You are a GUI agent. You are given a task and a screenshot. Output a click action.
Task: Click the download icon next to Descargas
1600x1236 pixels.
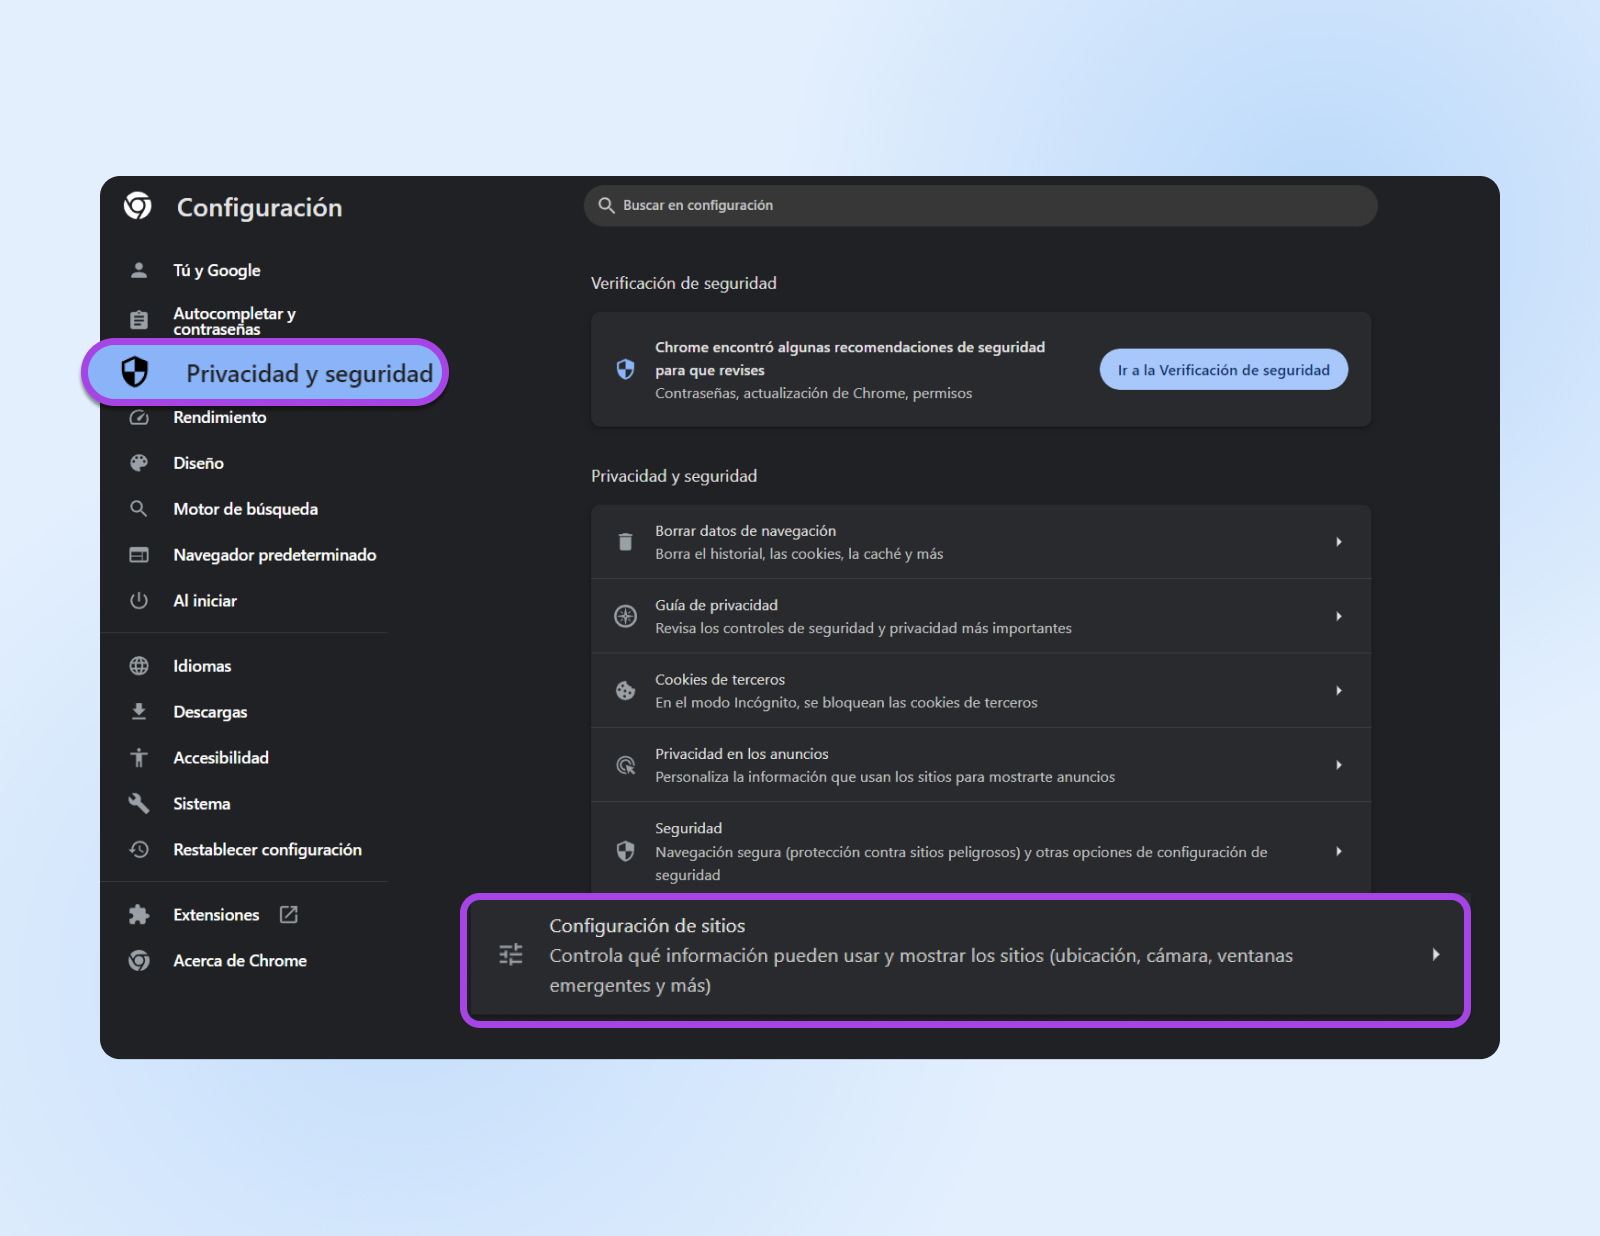tap(139, 712)
